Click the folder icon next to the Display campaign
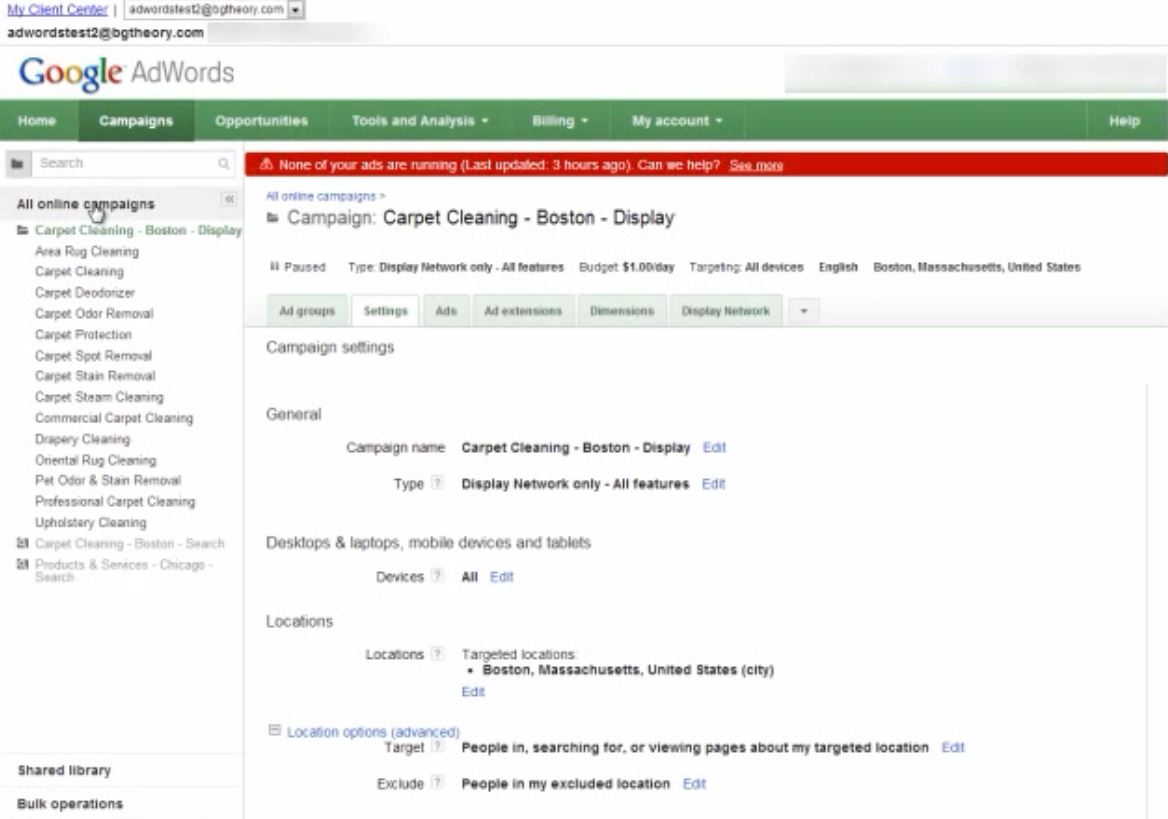This screenshot has height=819, width=1168. [22, 230]
